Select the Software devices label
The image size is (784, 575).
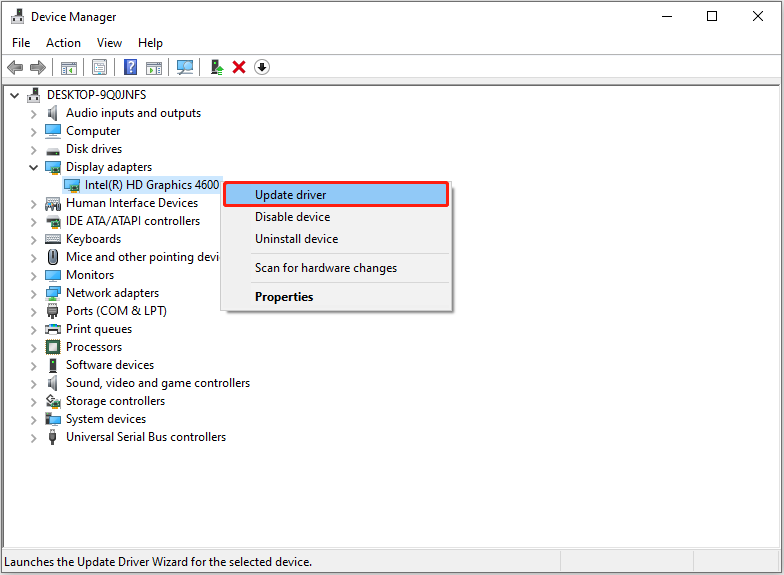click(x=110, y=365)
